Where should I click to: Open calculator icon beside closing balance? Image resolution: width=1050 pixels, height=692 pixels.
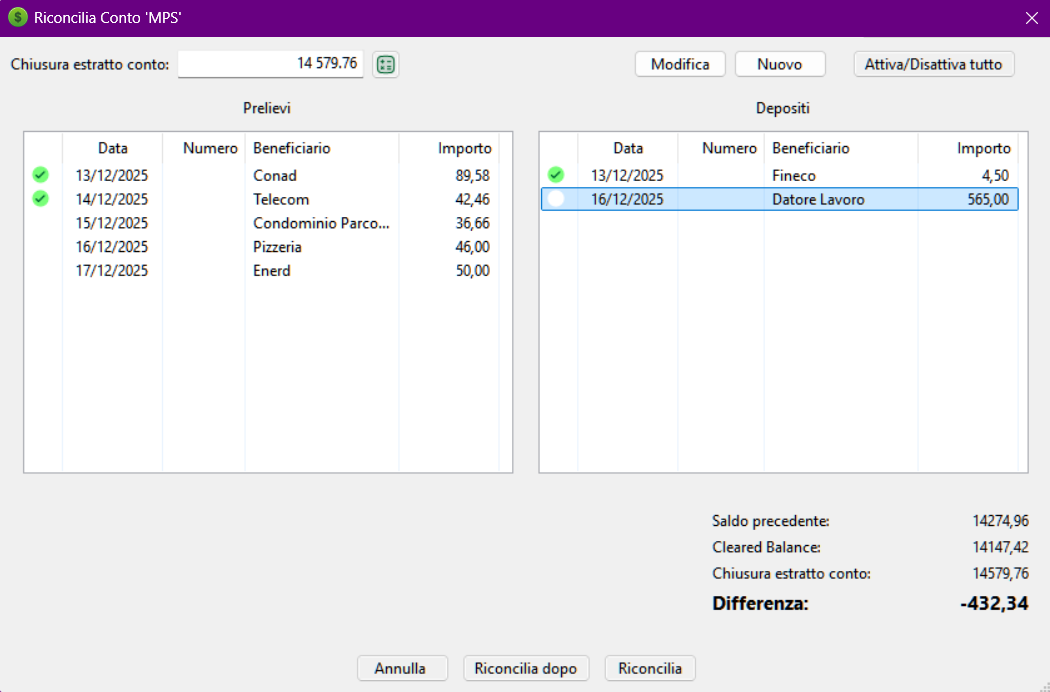coord(385,65)
